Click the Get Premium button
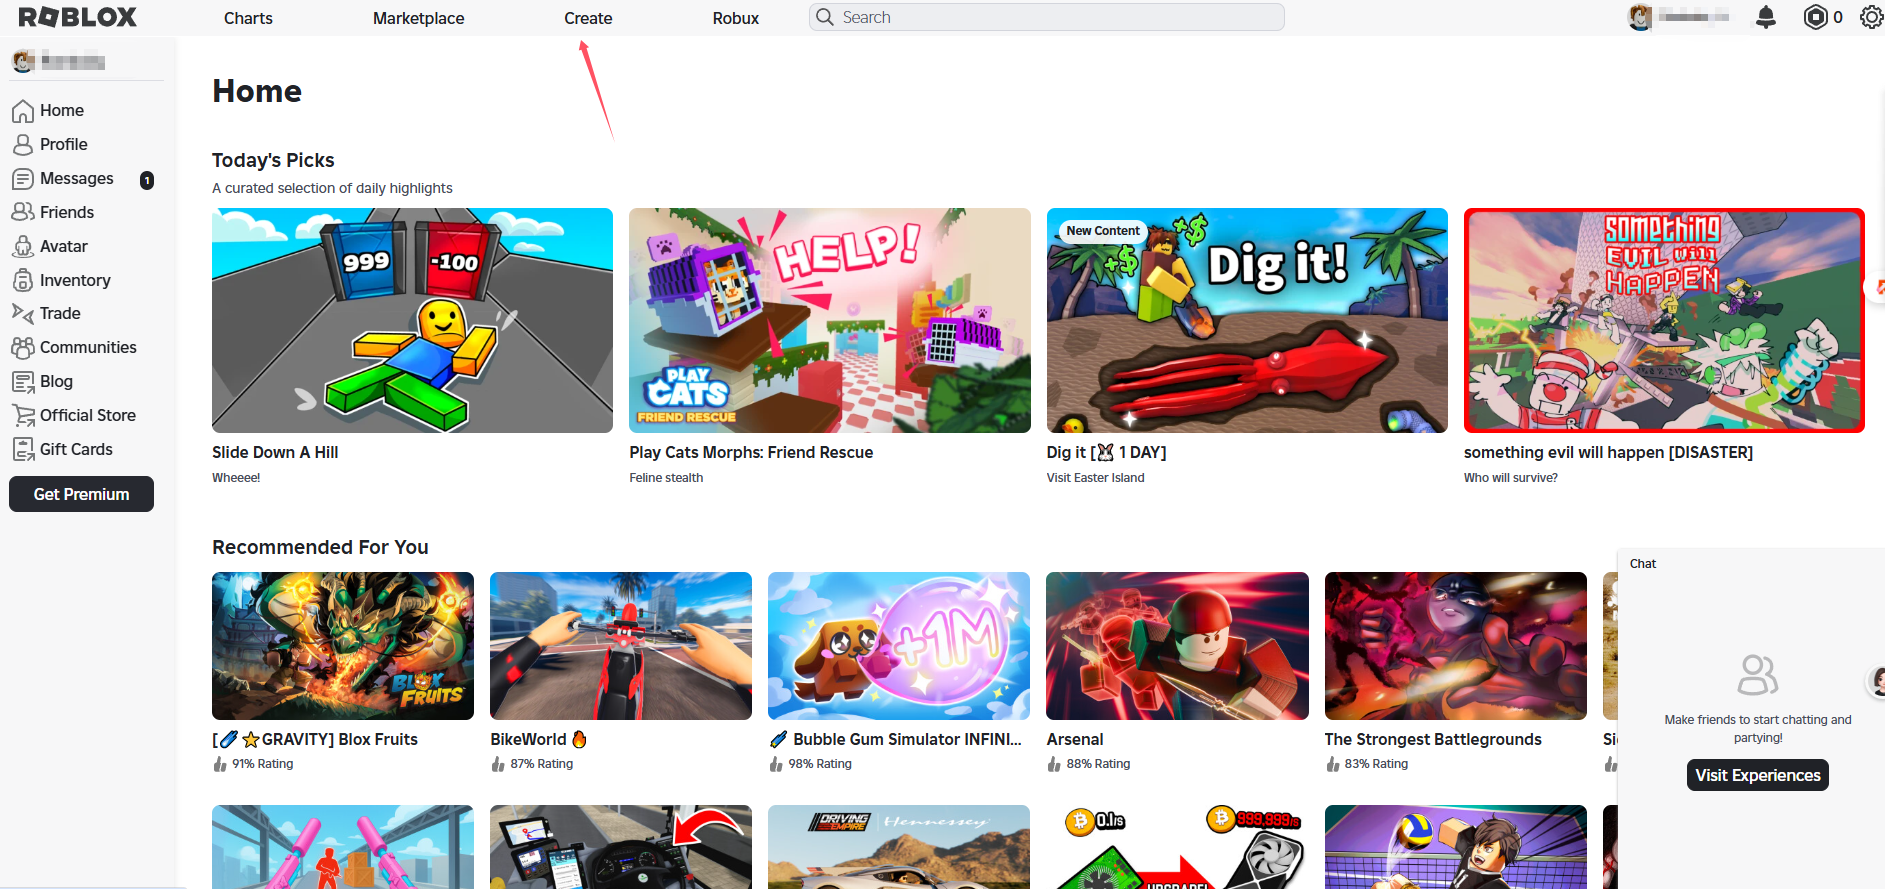 click(81, 494)
